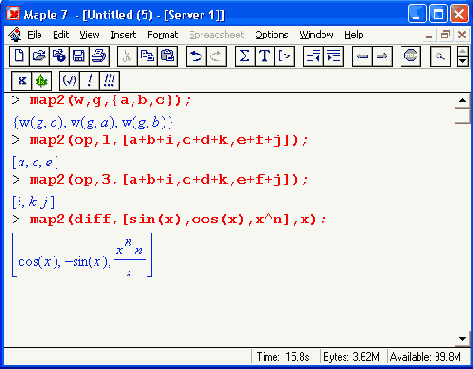The image size is (473, 369).
Task: Toggle the maple leaf input mode button
Action: [x=42, y=81]
